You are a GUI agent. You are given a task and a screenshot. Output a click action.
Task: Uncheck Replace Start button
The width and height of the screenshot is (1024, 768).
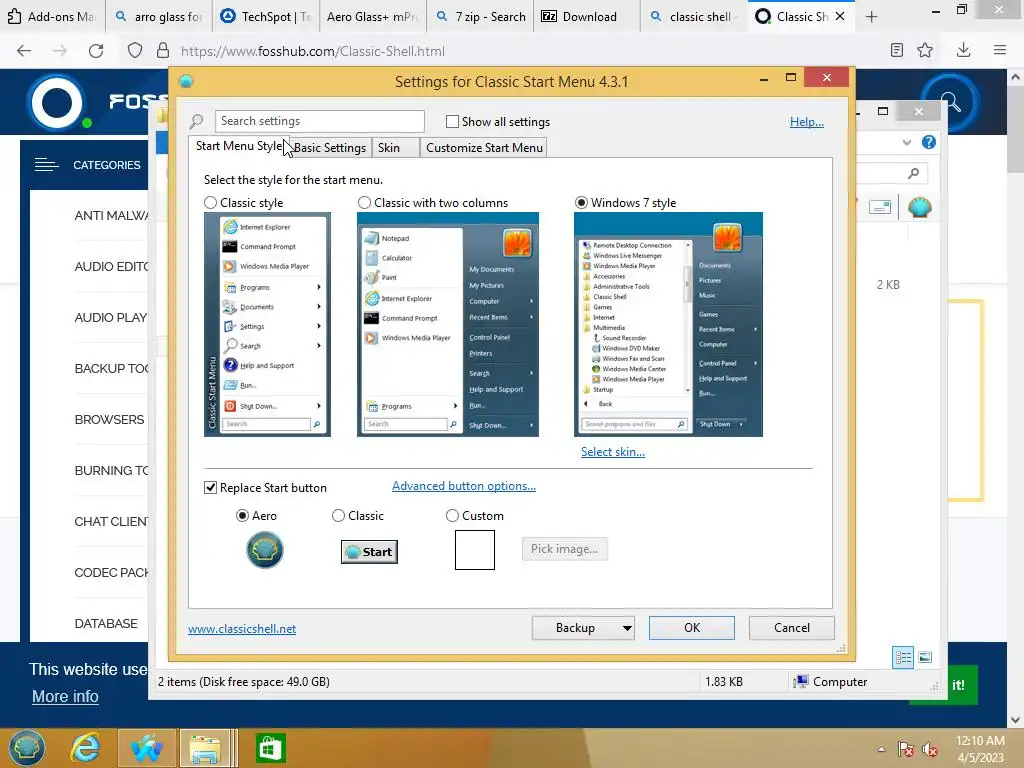[x=210, y=488]
